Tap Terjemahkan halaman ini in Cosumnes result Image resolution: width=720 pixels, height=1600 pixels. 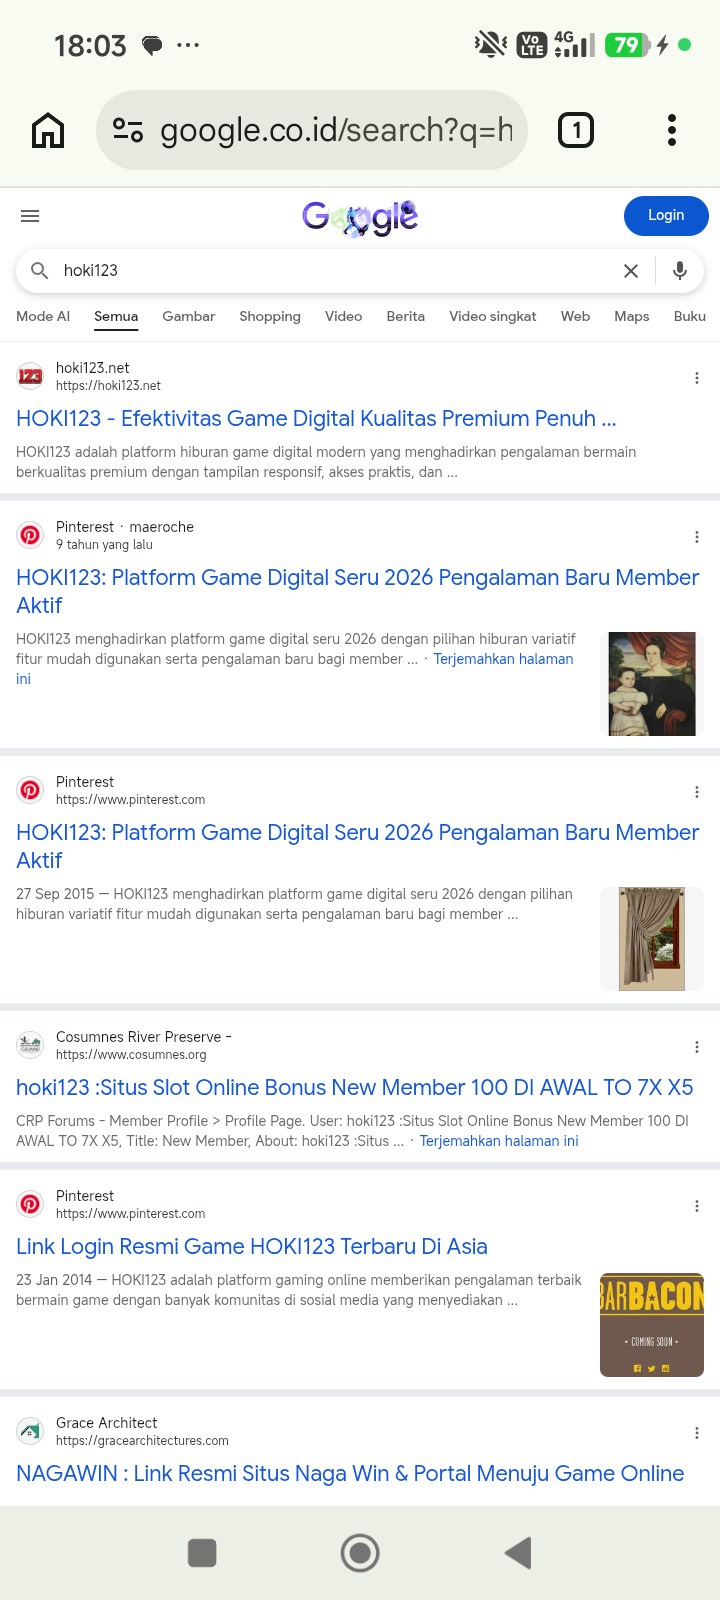point(499,1141)
